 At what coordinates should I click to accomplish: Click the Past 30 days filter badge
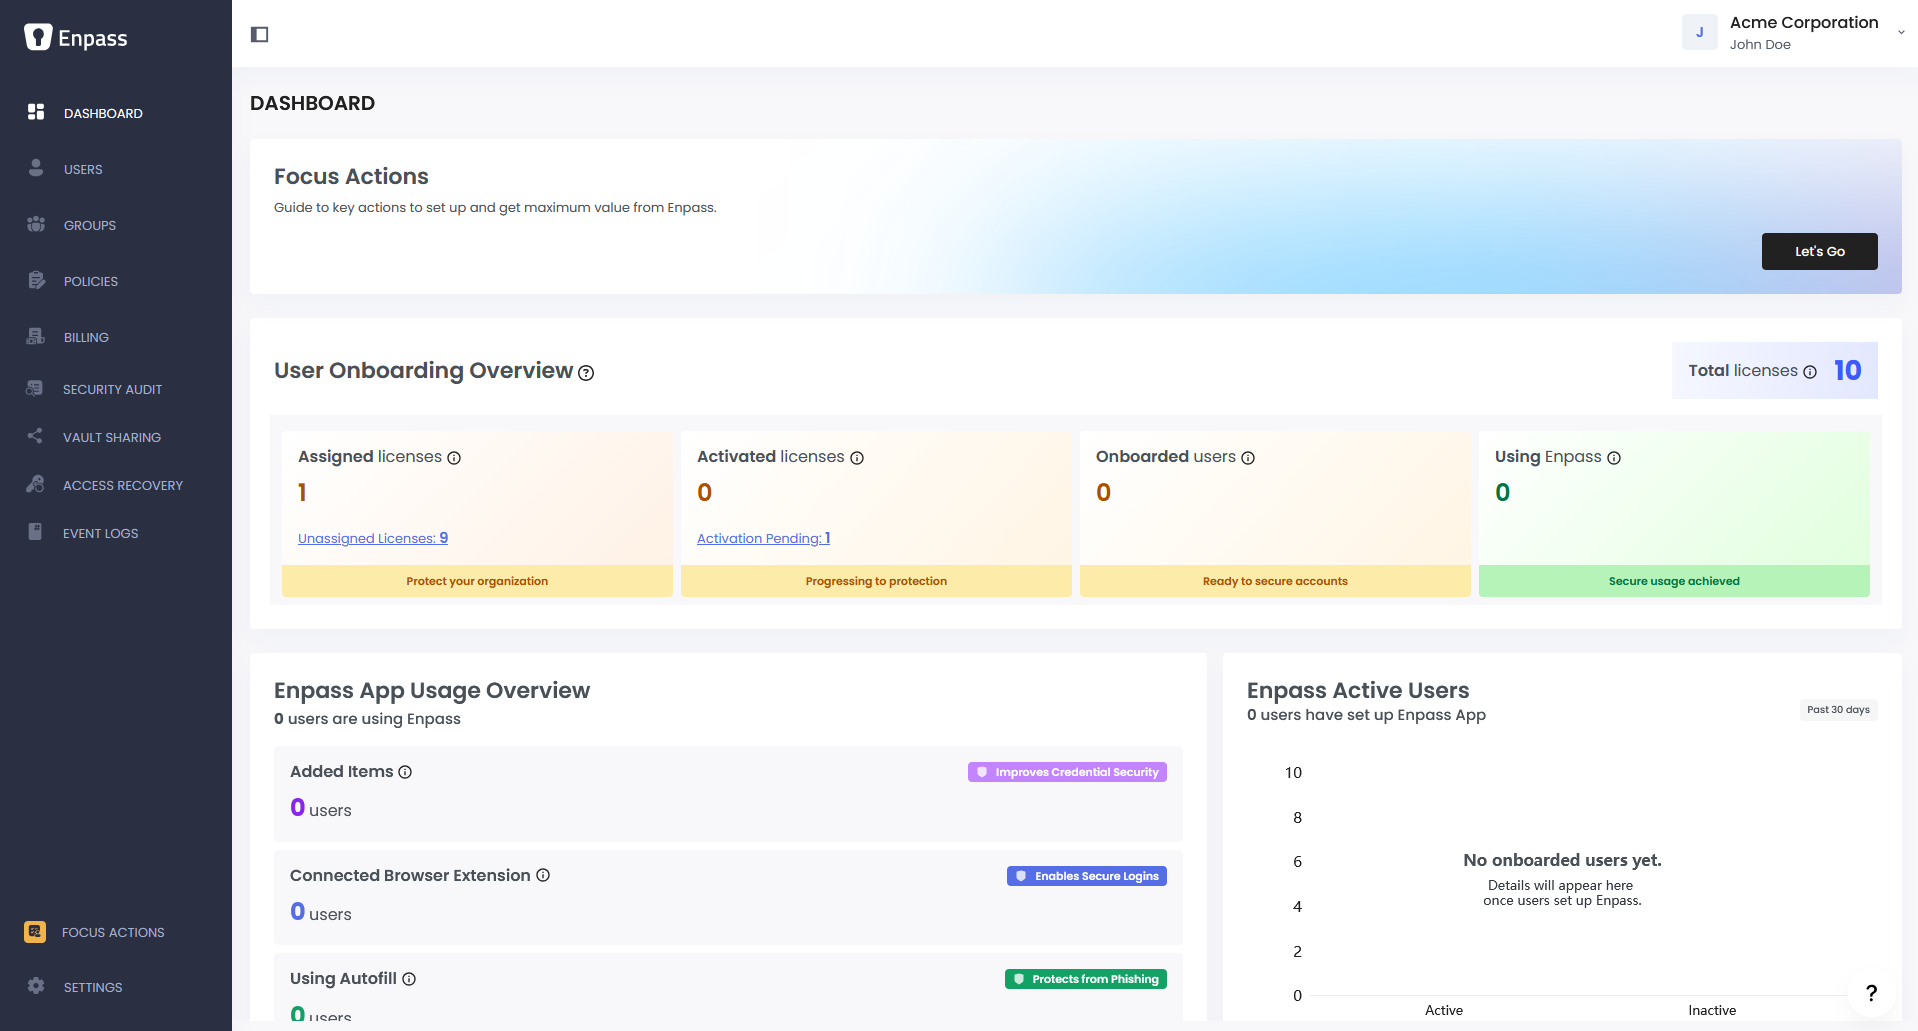tap(1838, 710)
